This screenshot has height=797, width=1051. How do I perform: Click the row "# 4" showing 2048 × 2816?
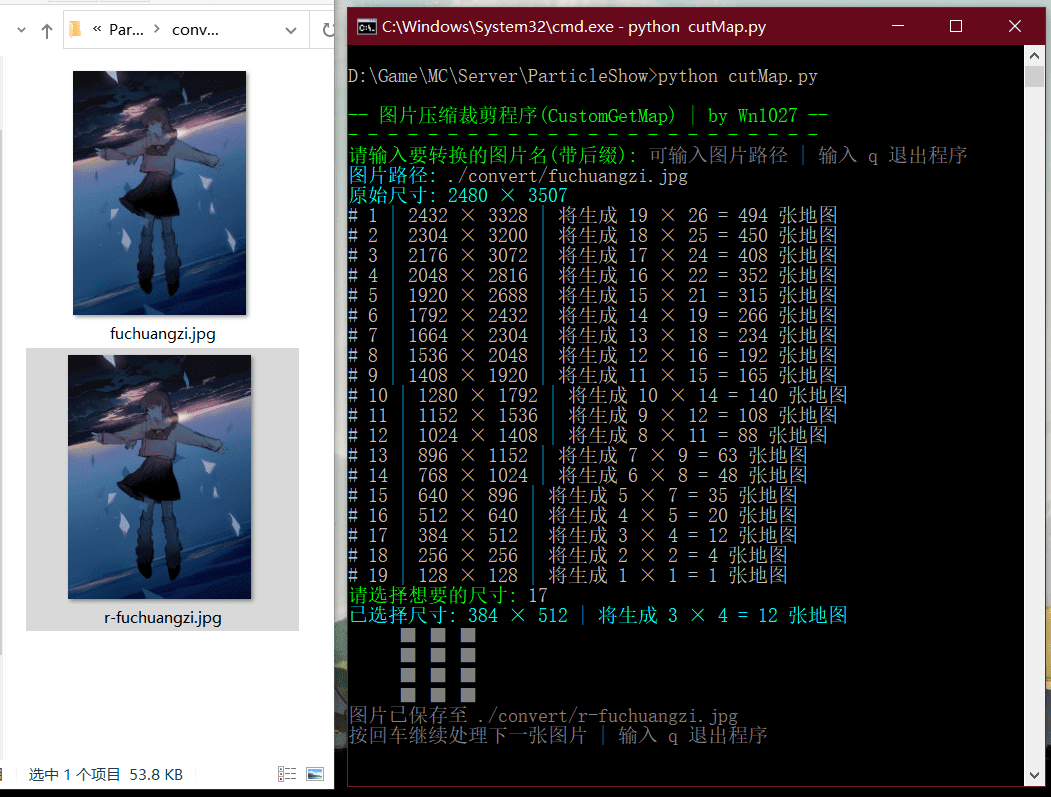[593, 275]
